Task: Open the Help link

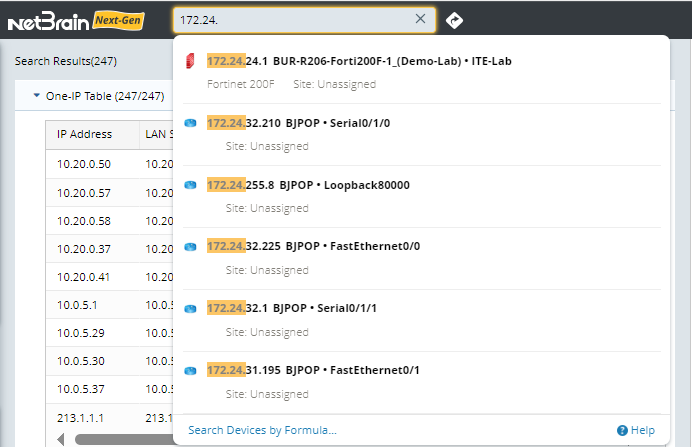Action: [x=636, y=430]
